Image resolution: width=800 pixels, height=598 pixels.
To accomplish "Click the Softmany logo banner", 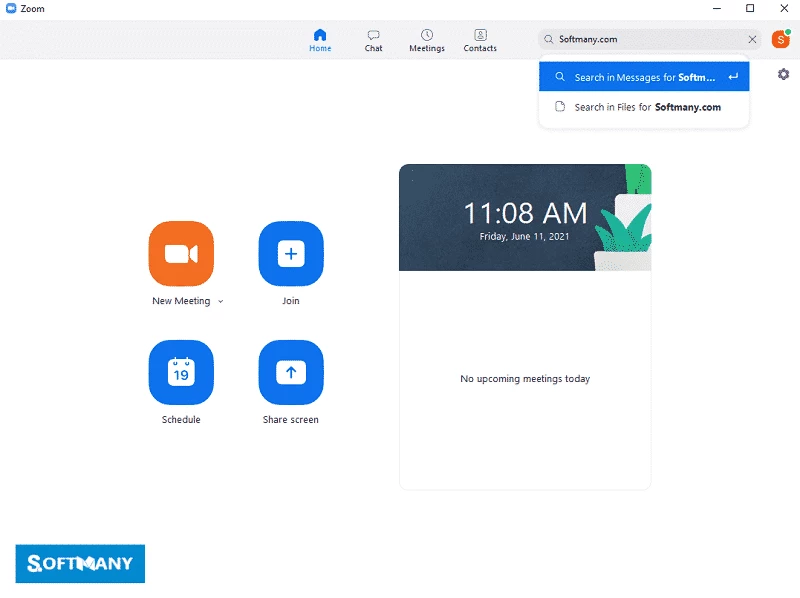I will pos(80,563).
